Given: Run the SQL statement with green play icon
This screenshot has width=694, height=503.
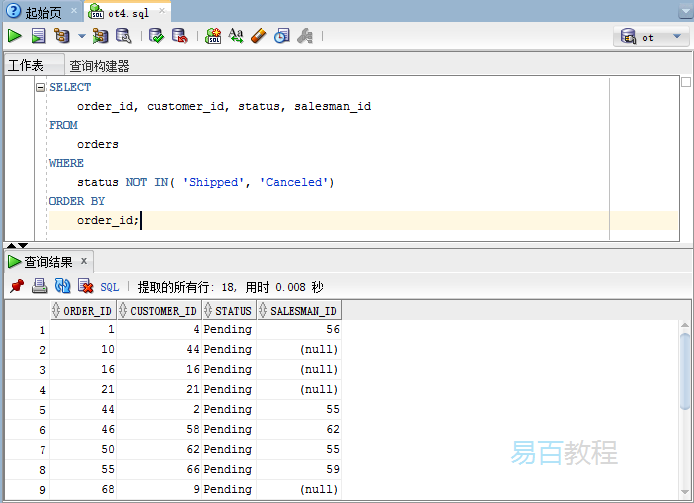Looking at the screenshot, I should 15,36.
